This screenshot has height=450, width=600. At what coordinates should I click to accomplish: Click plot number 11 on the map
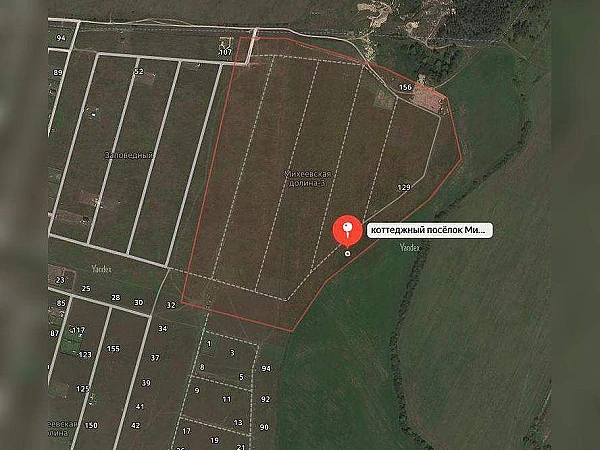pos(227,399)
